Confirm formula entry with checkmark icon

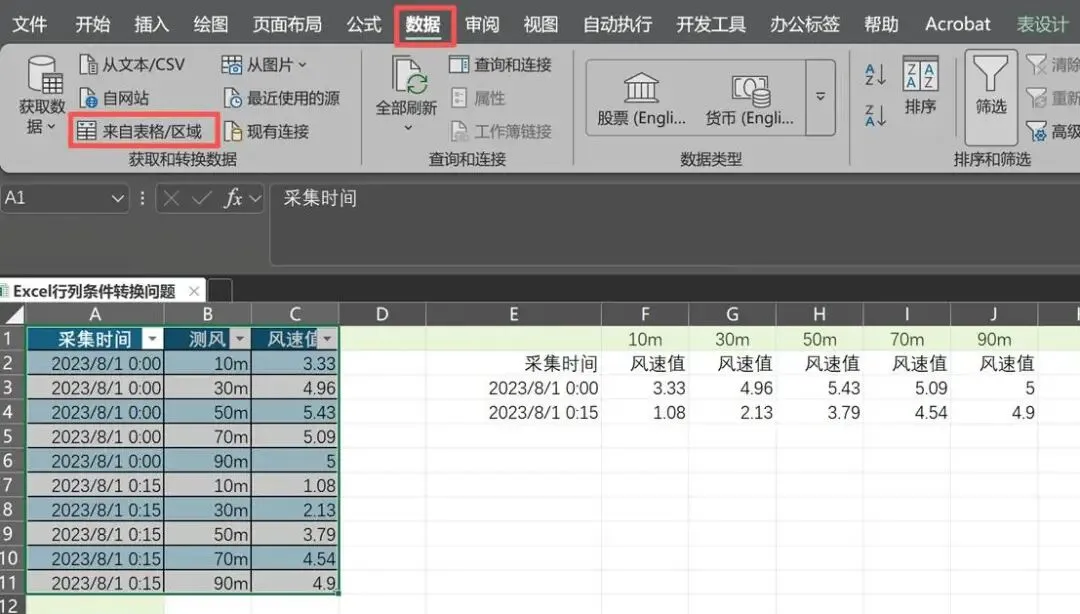(202, 198)
